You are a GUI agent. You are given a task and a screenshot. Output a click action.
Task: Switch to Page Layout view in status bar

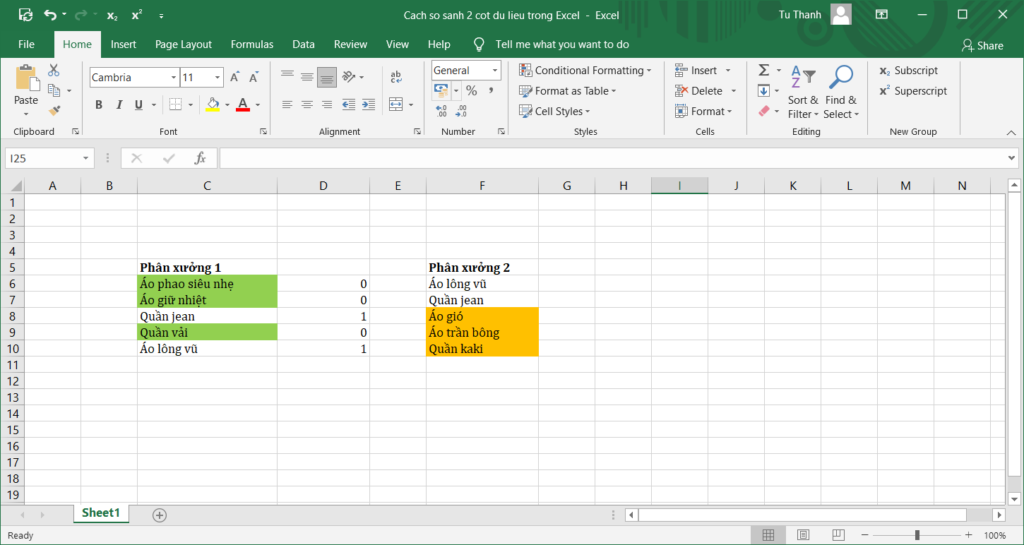click(x=801, y=536)
